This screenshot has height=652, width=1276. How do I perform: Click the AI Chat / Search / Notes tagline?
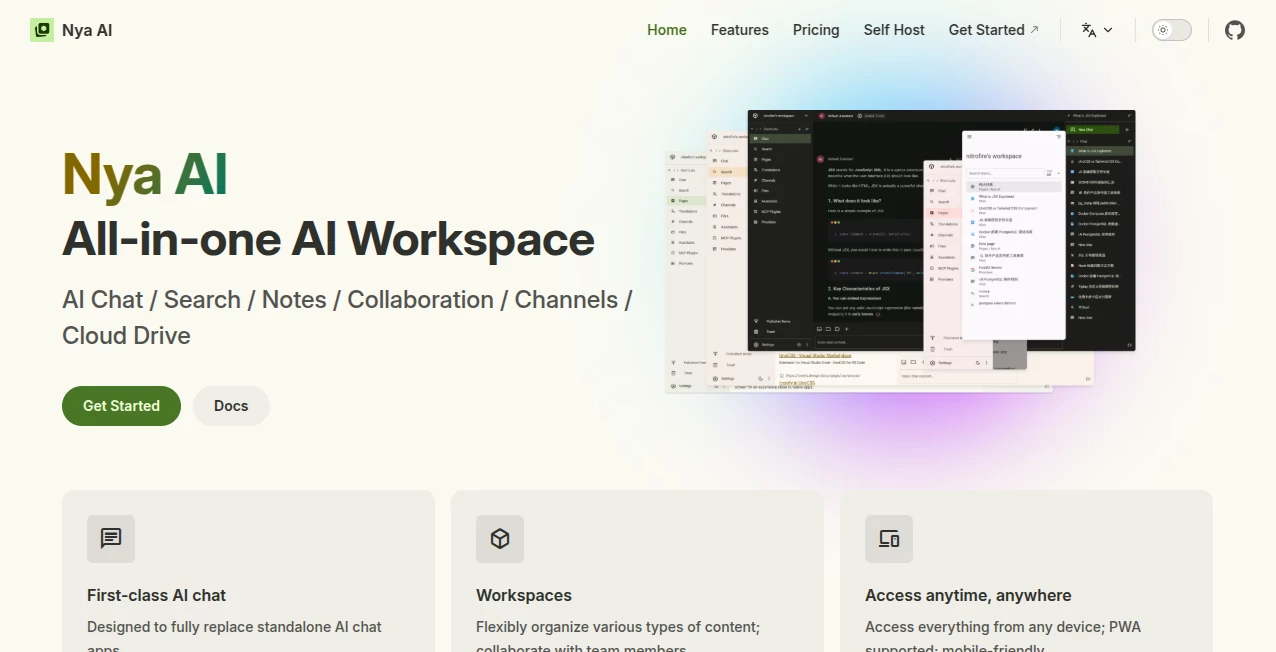(347, 317)
